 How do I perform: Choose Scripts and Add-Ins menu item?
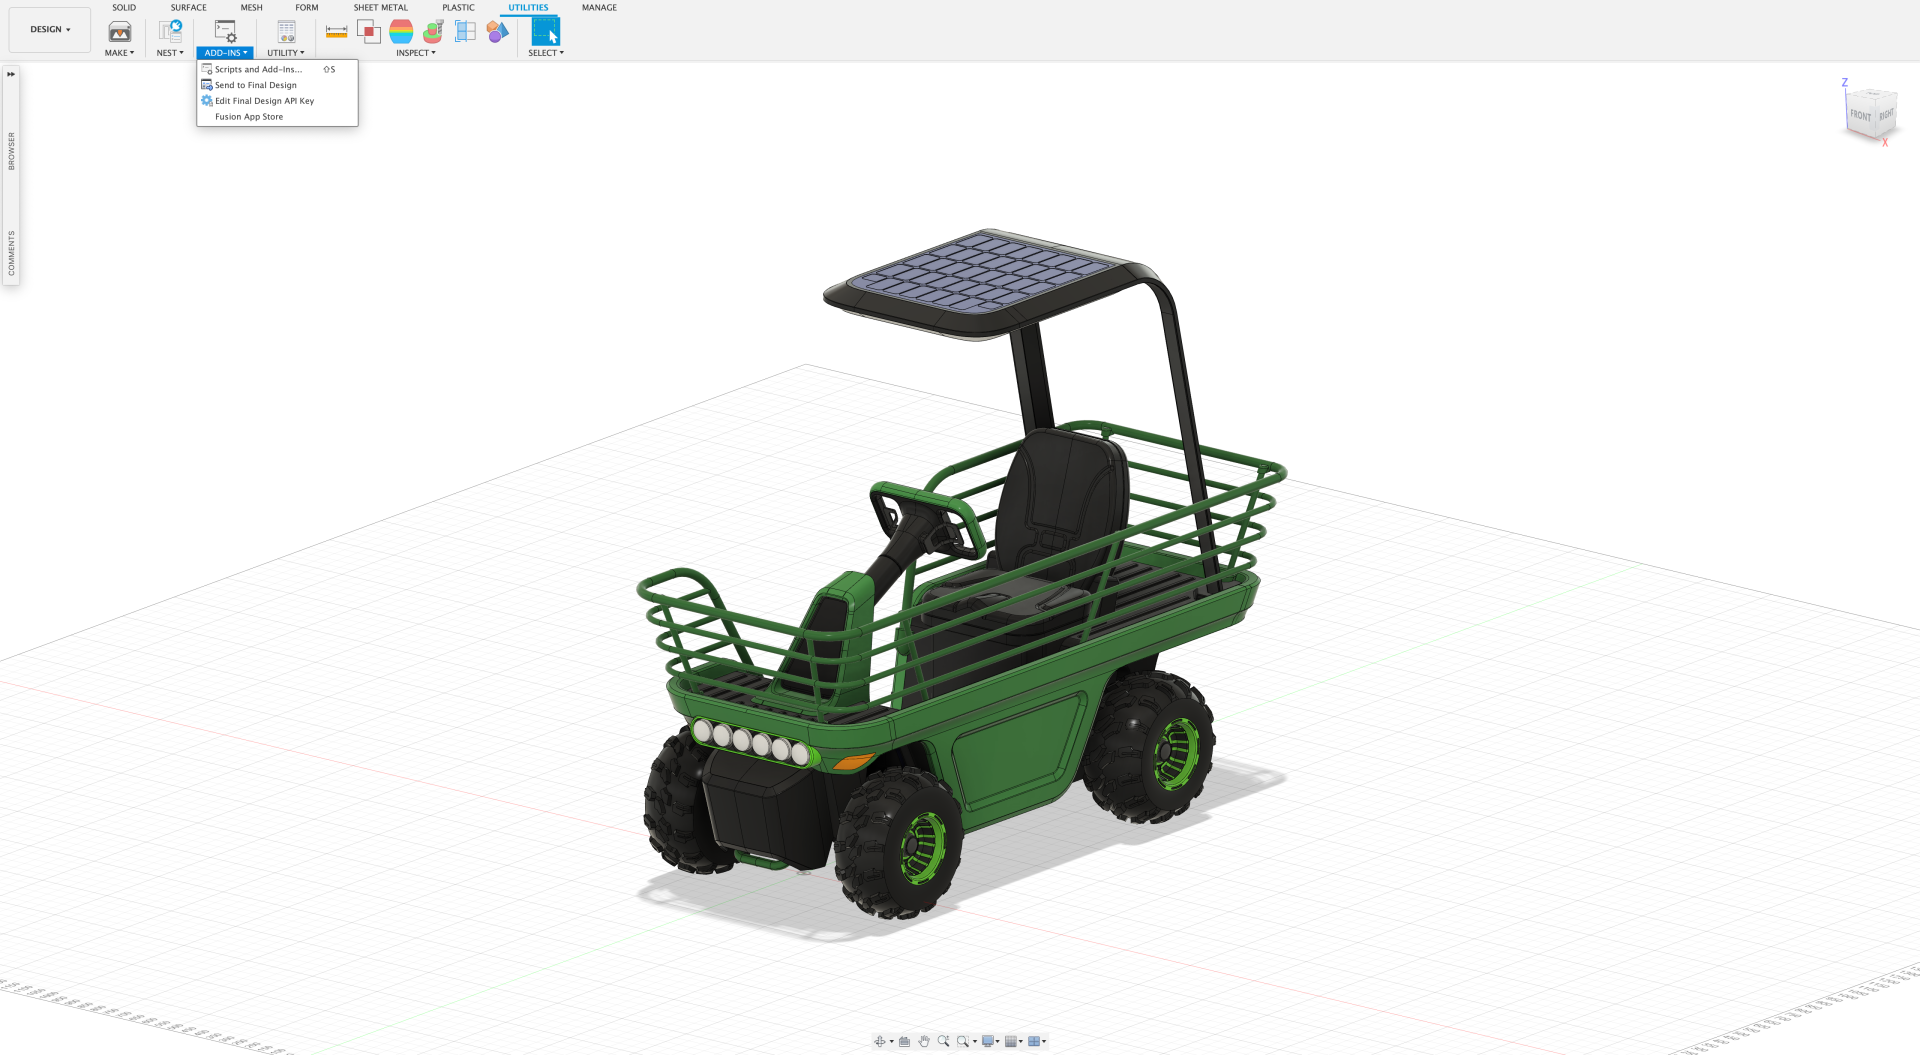tap(277, 69)
